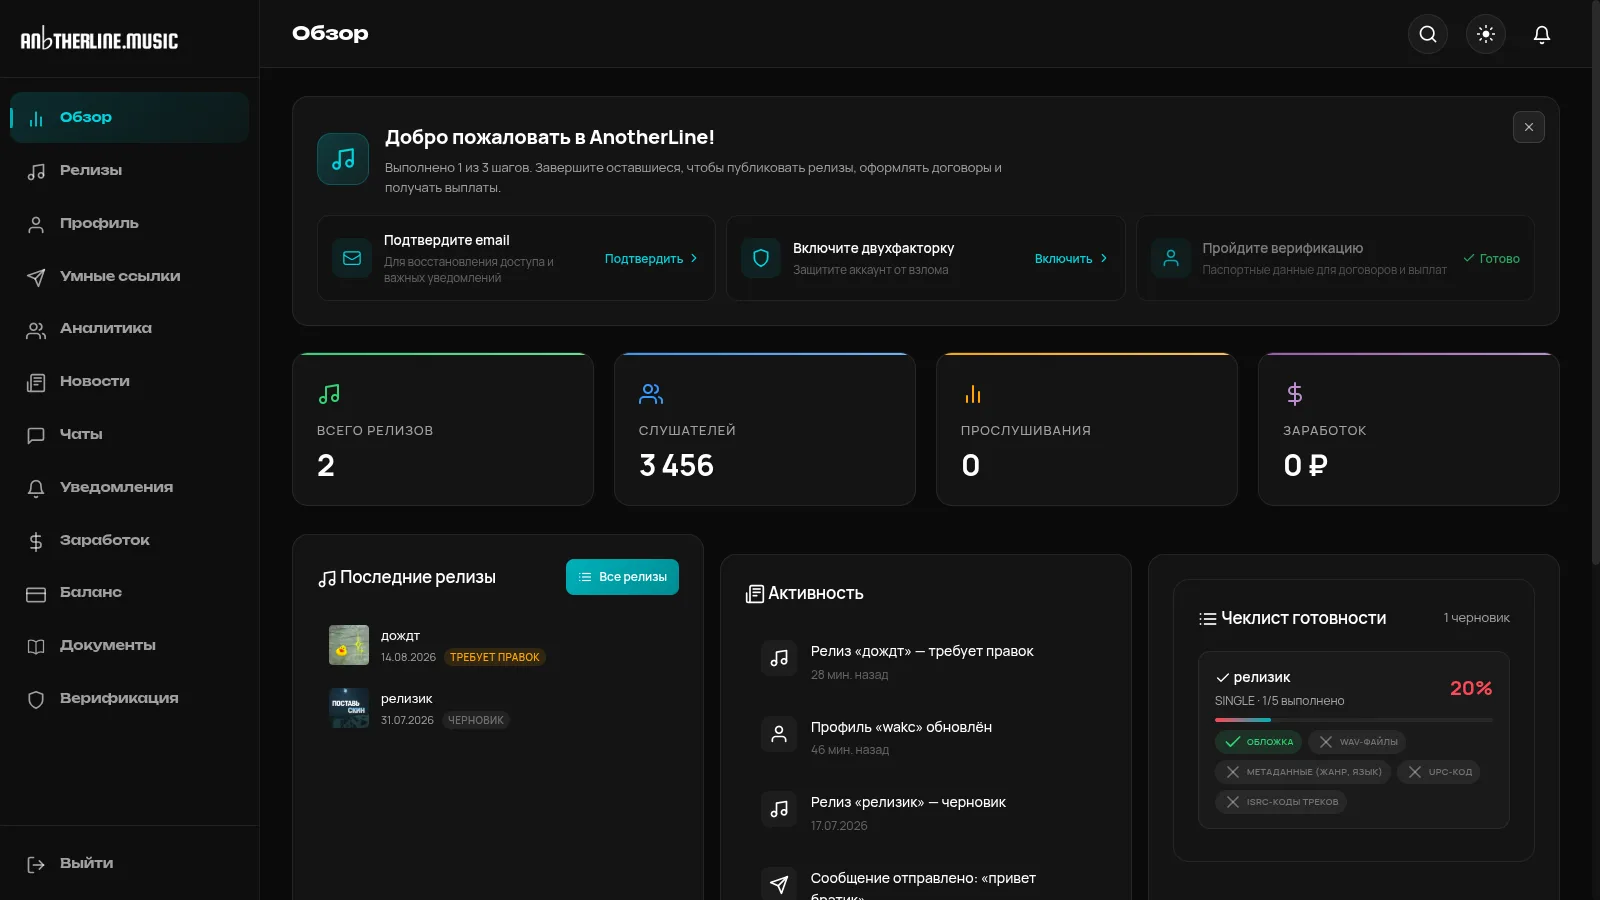The height and width of the screenshot is (900, 1600).
Task: Click ISRC-КОДЫ ТРЕКОВ chip
Action: 1281,802
